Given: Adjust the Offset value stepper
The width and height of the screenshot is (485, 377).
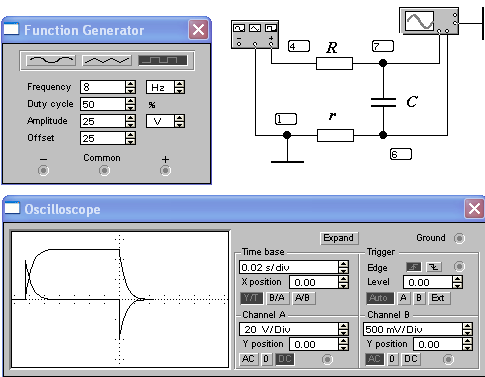Looking at the screenshot, I should tap(131, 138).
